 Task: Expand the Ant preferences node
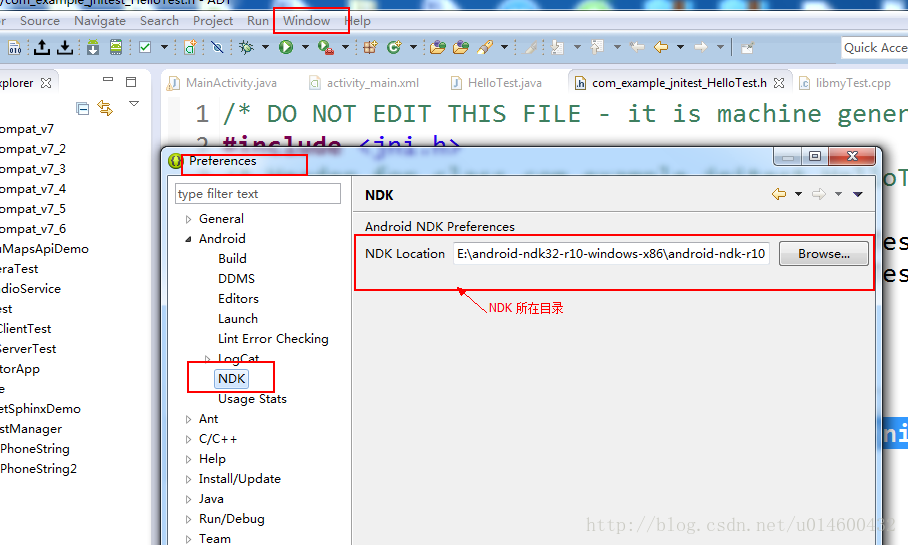[x=188, y=419]
